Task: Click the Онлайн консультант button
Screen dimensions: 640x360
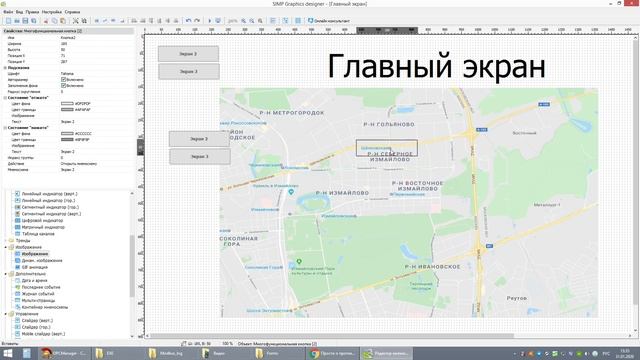Action: point(329,20)
